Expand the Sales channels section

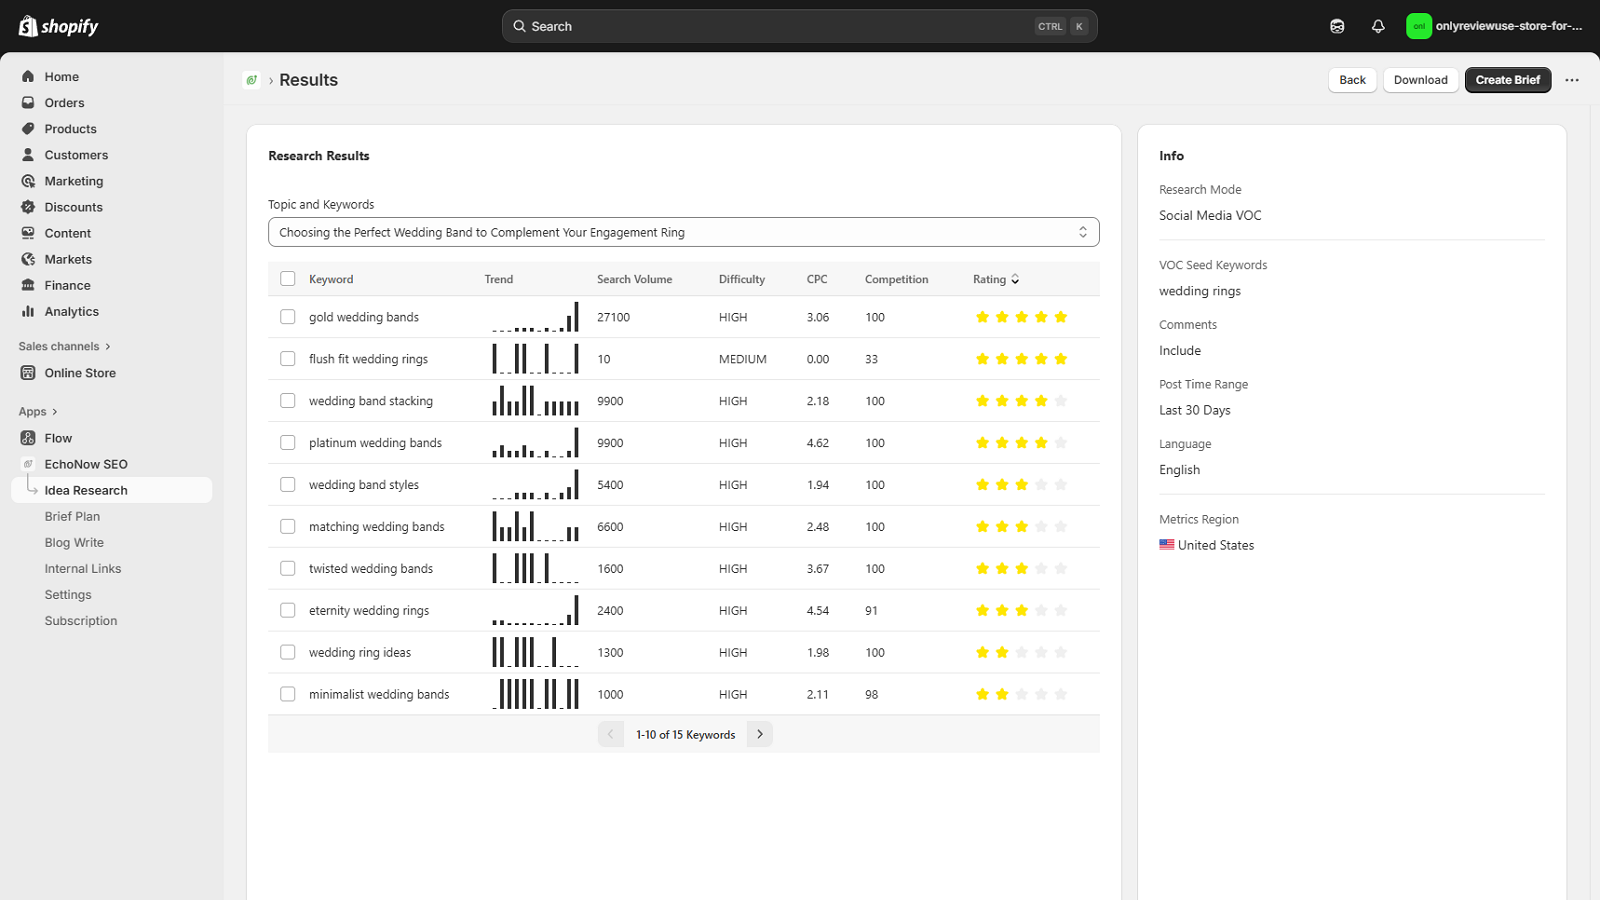click(x=65, y=346)
